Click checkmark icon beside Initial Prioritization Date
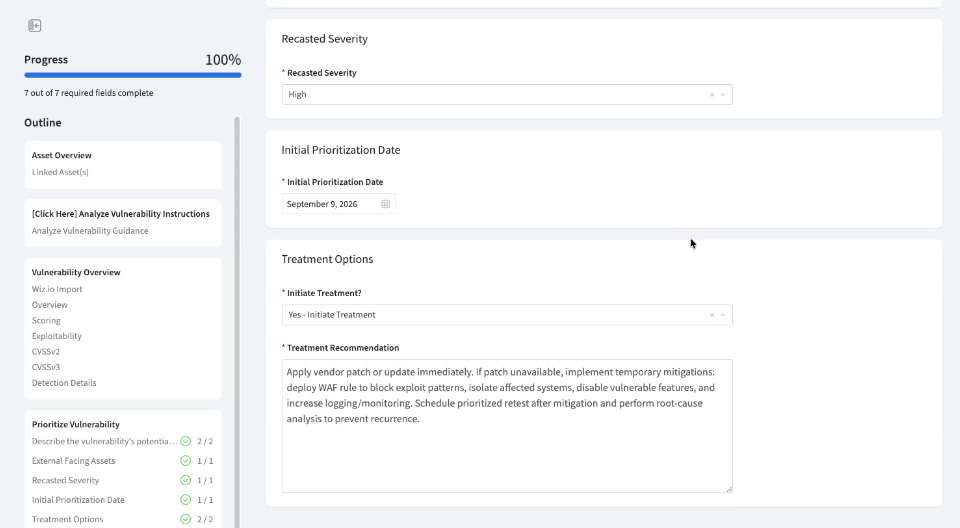960x528 pixels. coord(186,500)
